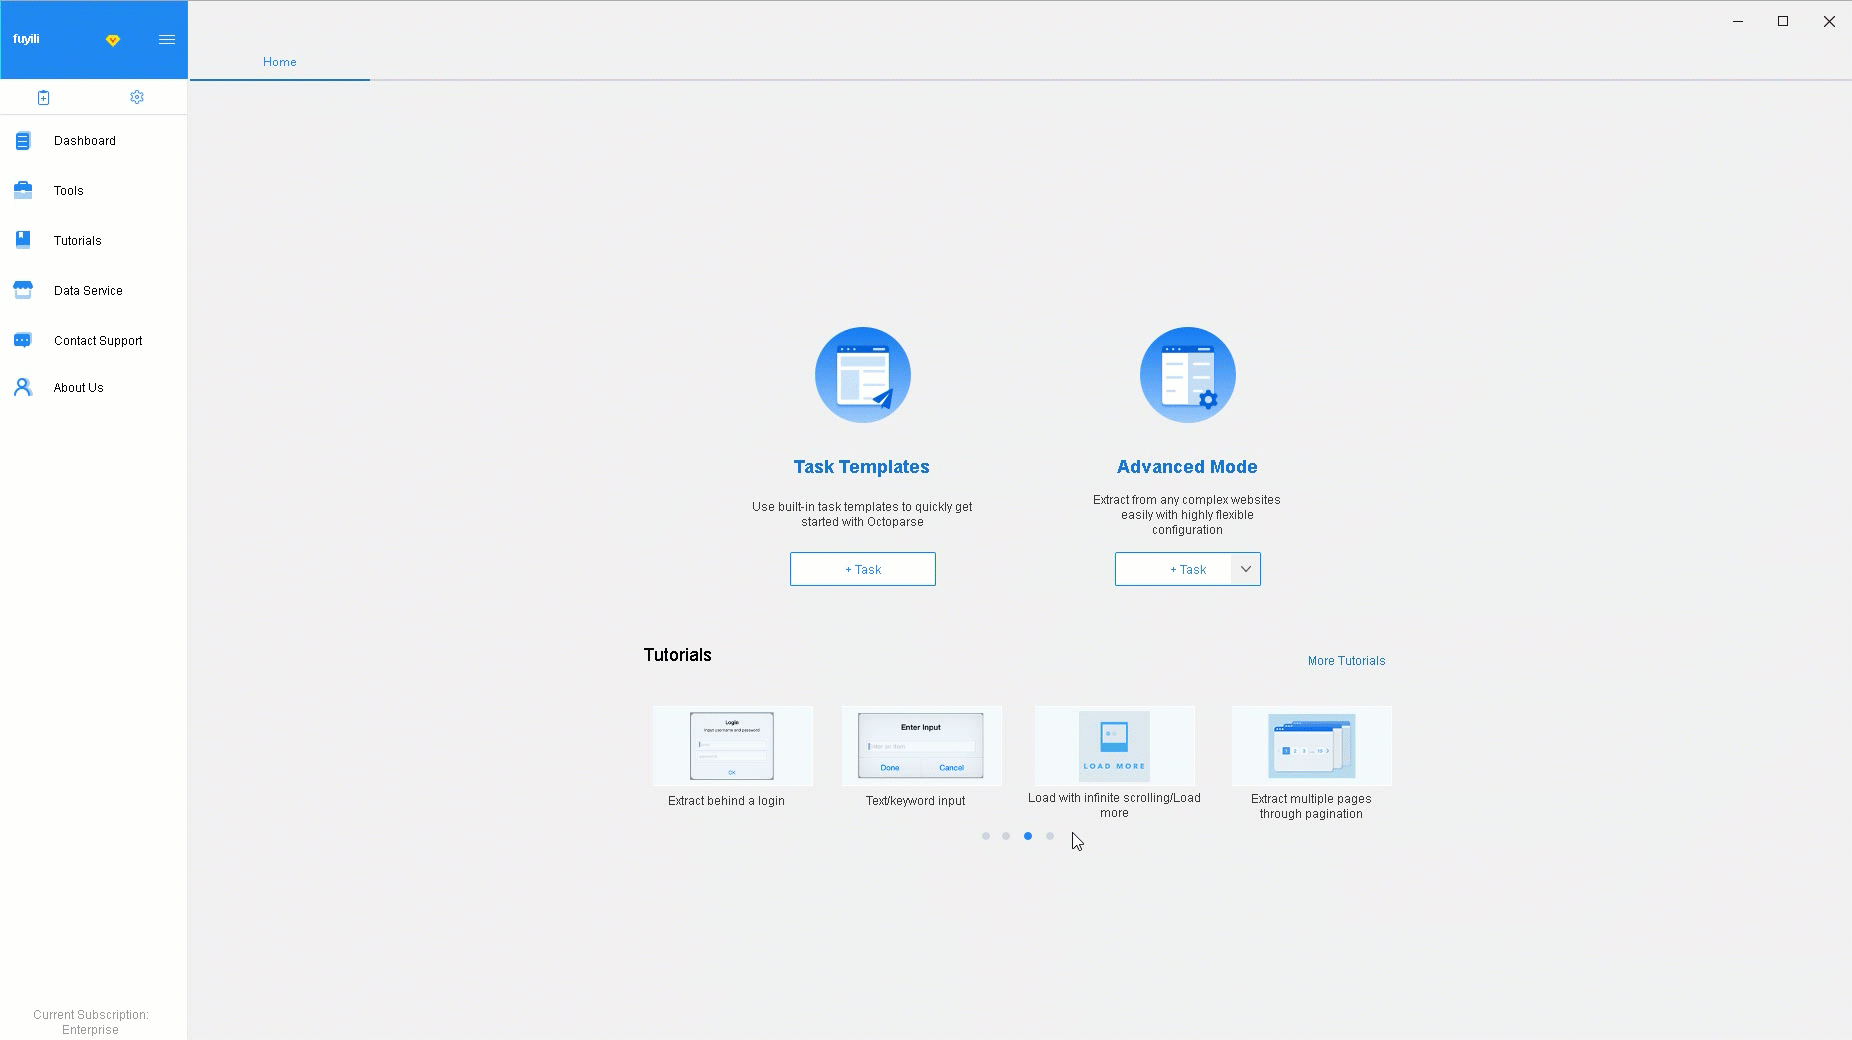
Task: Click the Dashboard icon in sidebar
Action: 23,141
